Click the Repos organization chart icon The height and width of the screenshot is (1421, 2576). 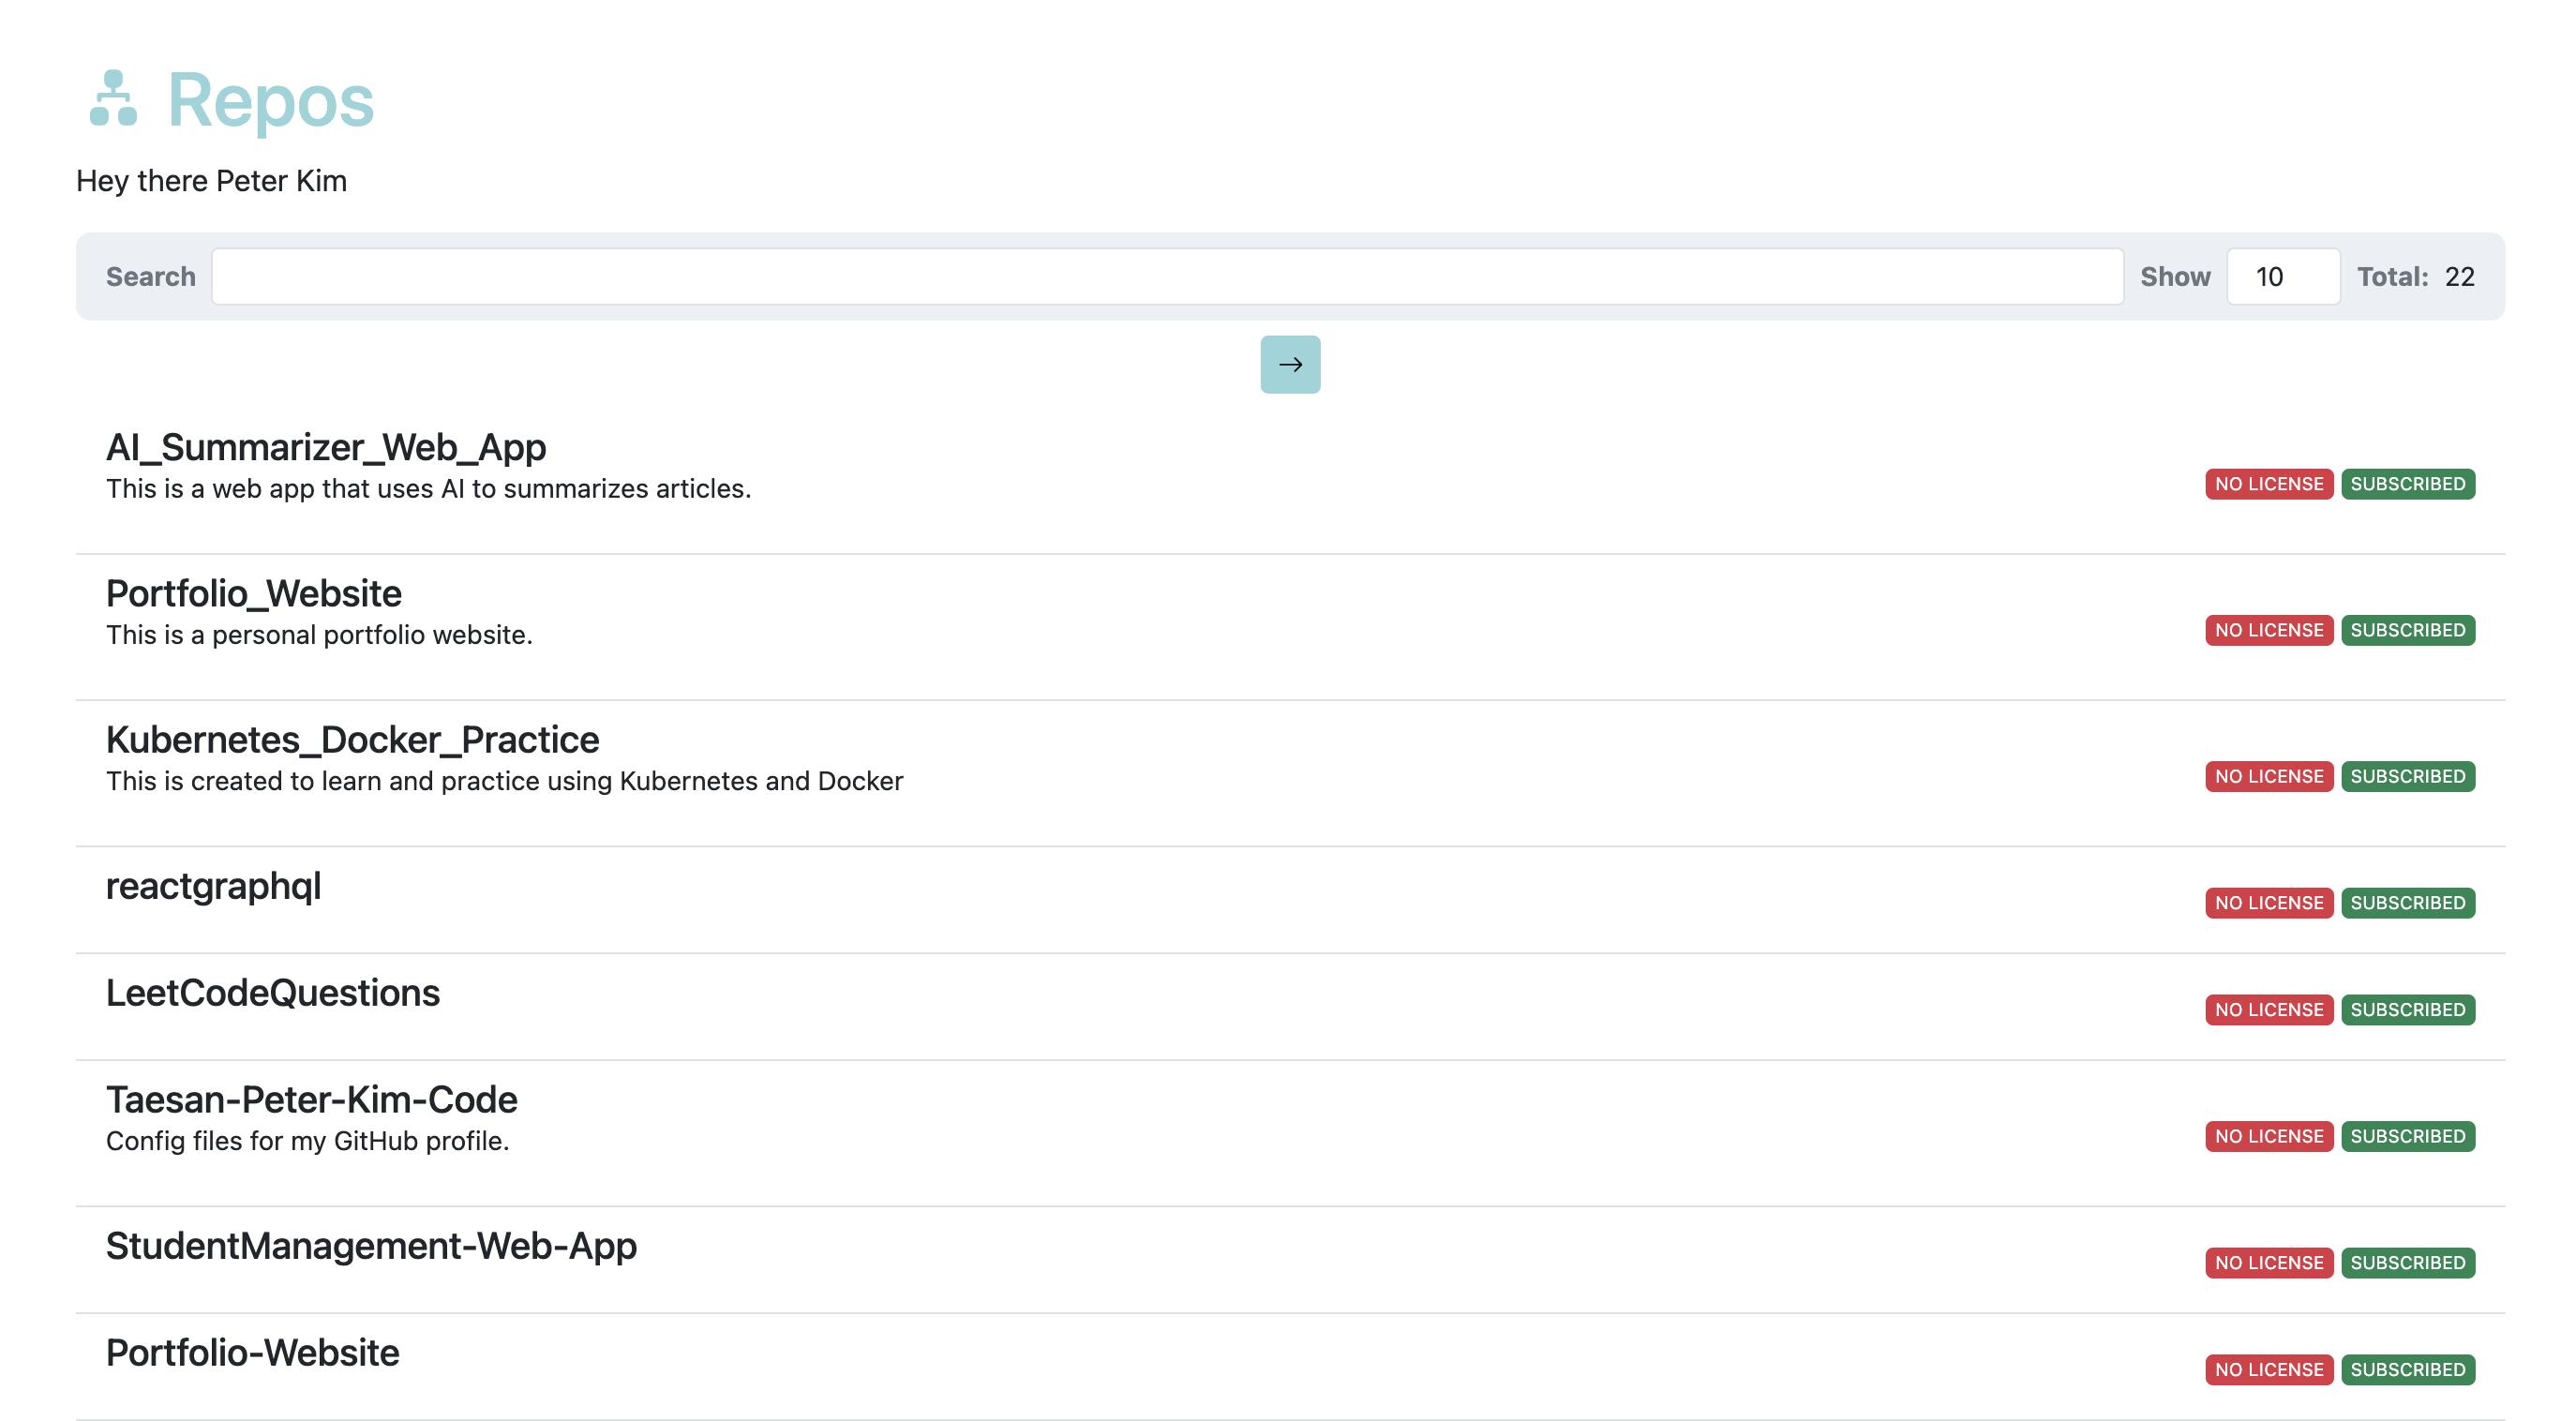(113, 98)
